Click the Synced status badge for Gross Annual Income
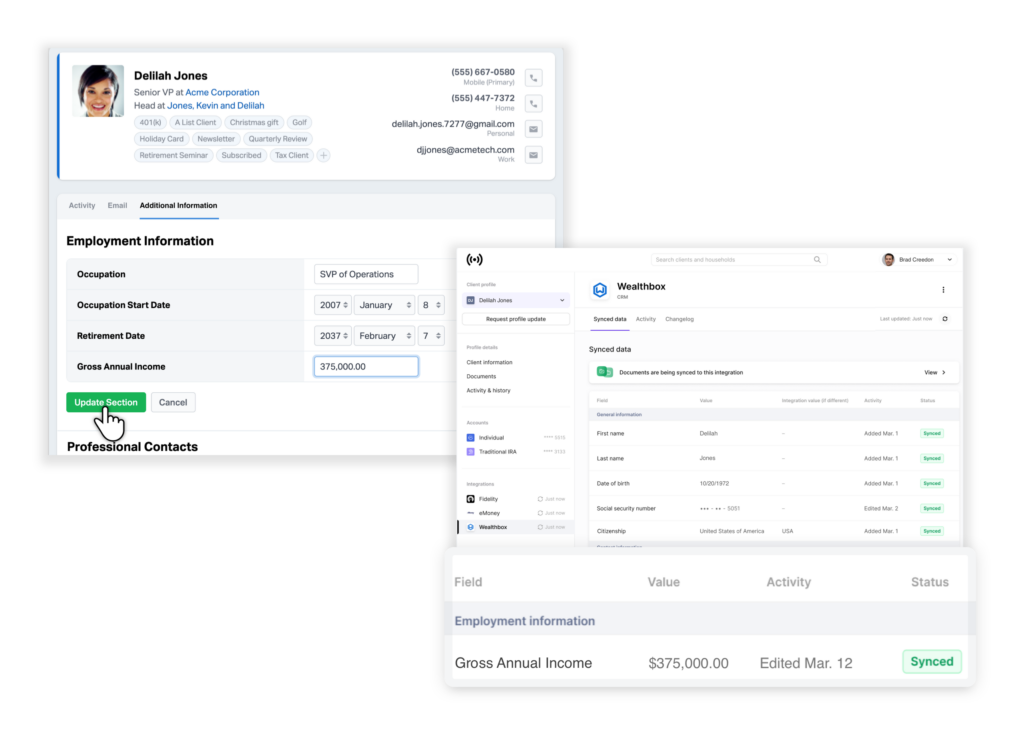Screen dimensions: 1024x735 click(931, 661)
